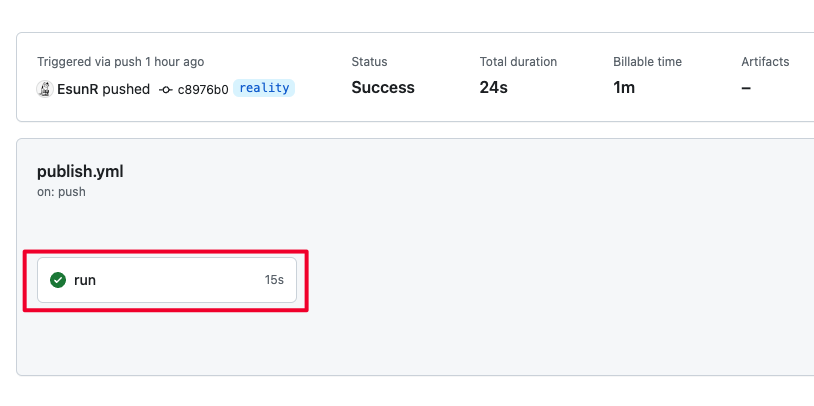This screenshot has width=814, height=406.
Task: Click the 'on: push' trigger text
Action: [61, 192]
